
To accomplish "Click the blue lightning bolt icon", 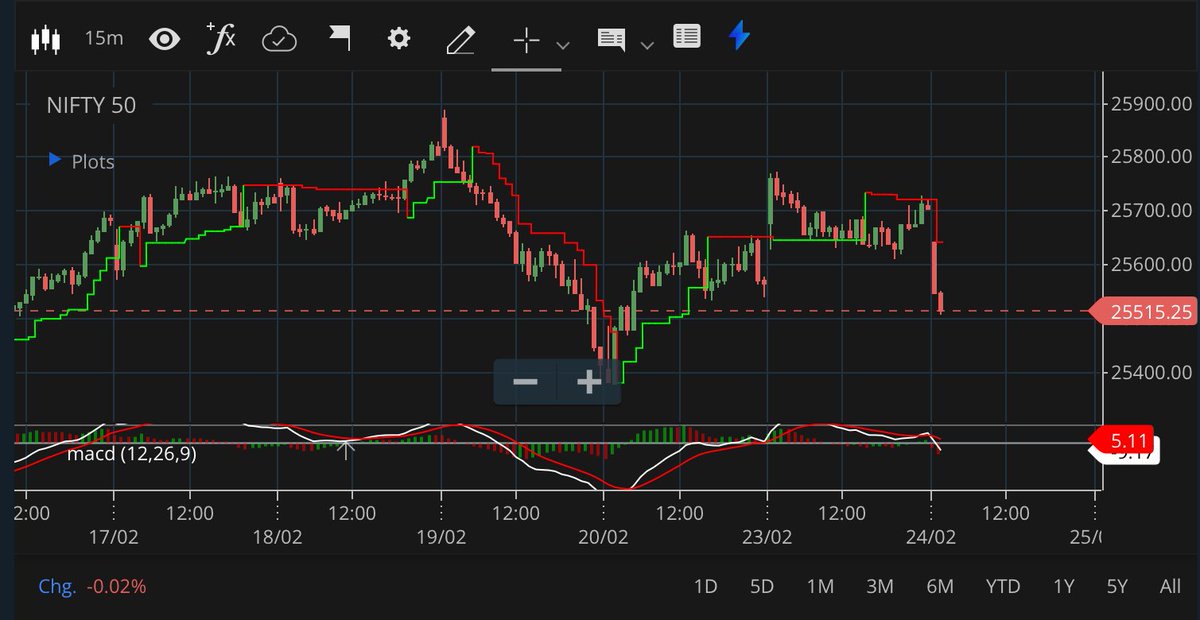I will [x=739, y=36].
